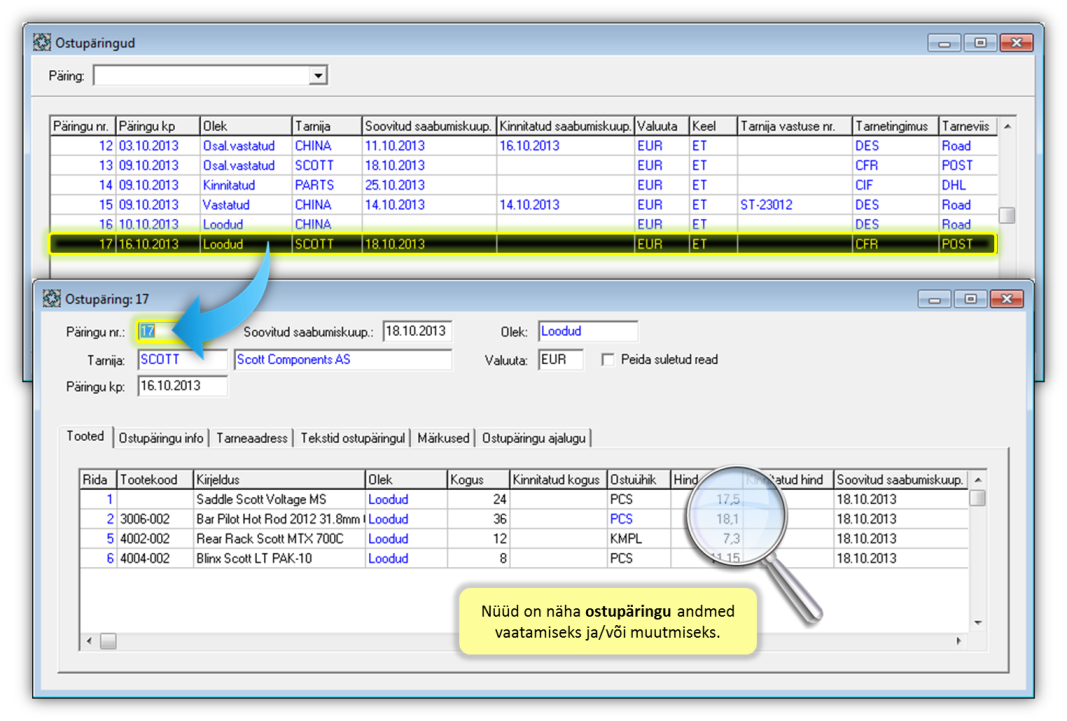Viewport: 1067px width, 721px height.
Task: Click the ST-23012 supplier response number
Action: [x=766, y=205]
